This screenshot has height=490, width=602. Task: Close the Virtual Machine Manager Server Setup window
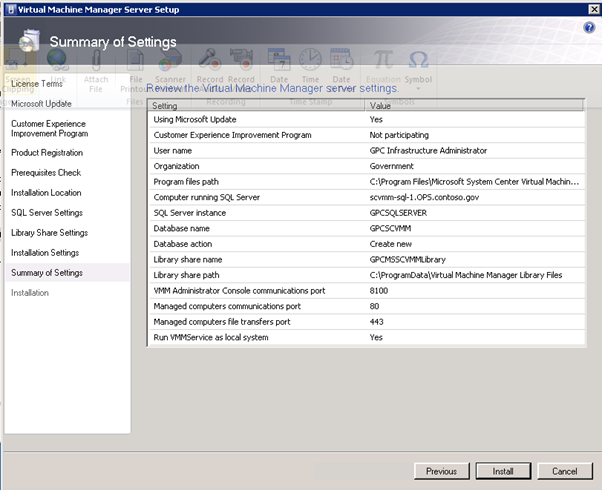click(x=594, y=9)
